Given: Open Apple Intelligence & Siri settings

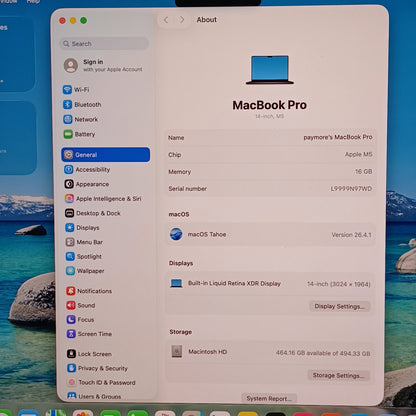Looking at the screenshot, I should click(x=103, y=199).
